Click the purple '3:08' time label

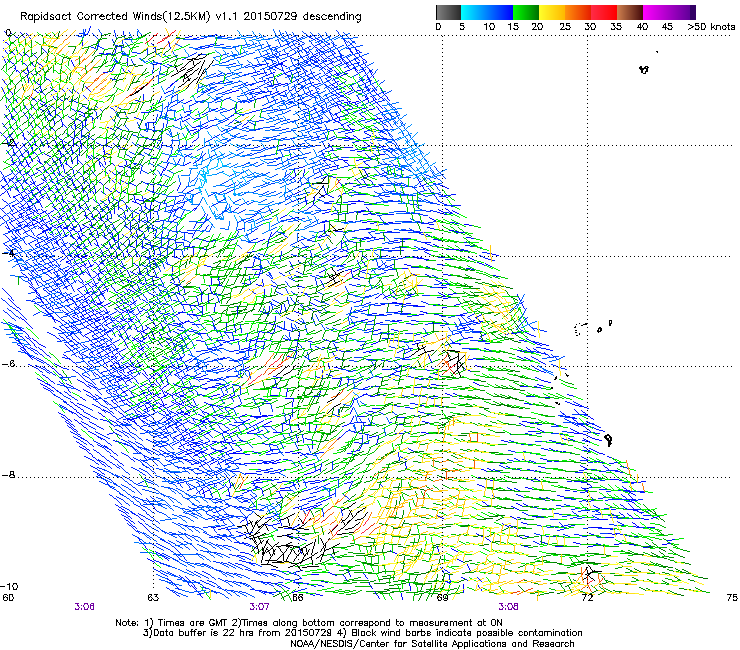508,607
